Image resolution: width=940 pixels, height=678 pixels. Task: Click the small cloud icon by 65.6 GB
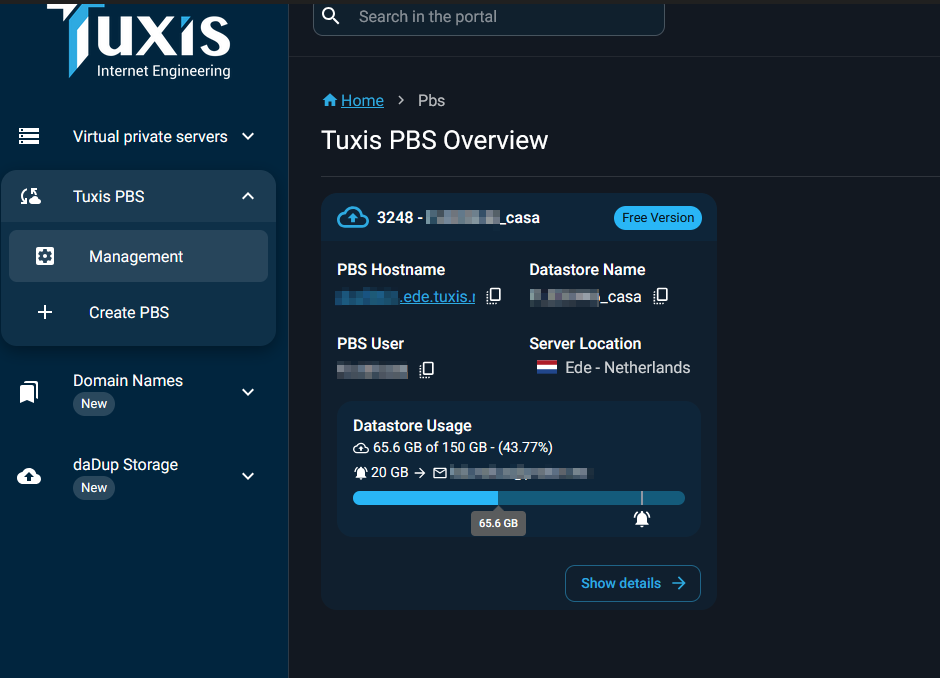click(361, 448)
